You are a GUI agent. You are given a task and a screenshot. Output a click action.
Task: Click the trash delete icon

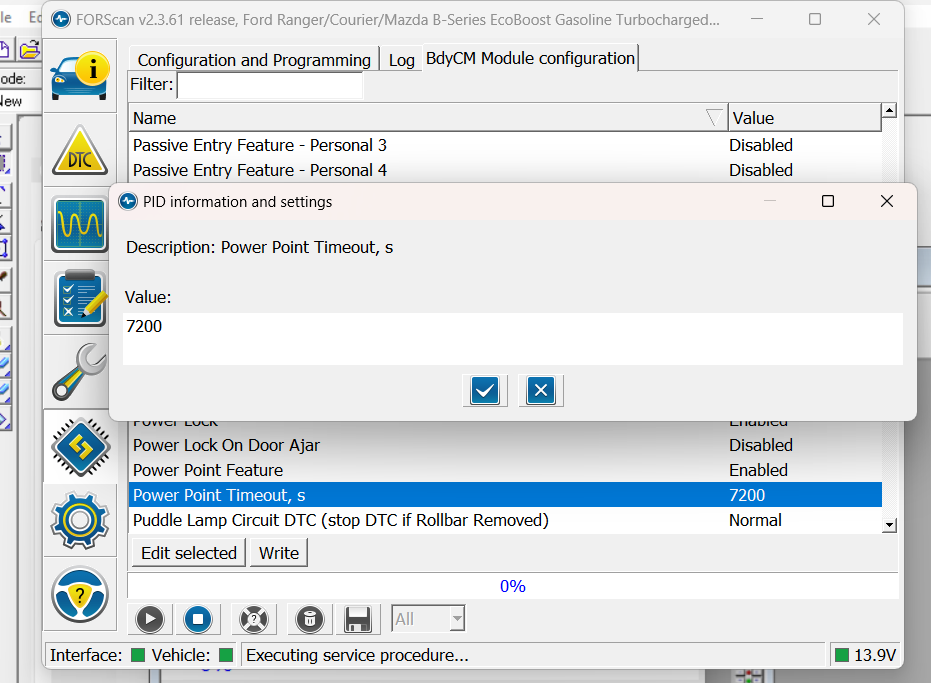(310, 619)
